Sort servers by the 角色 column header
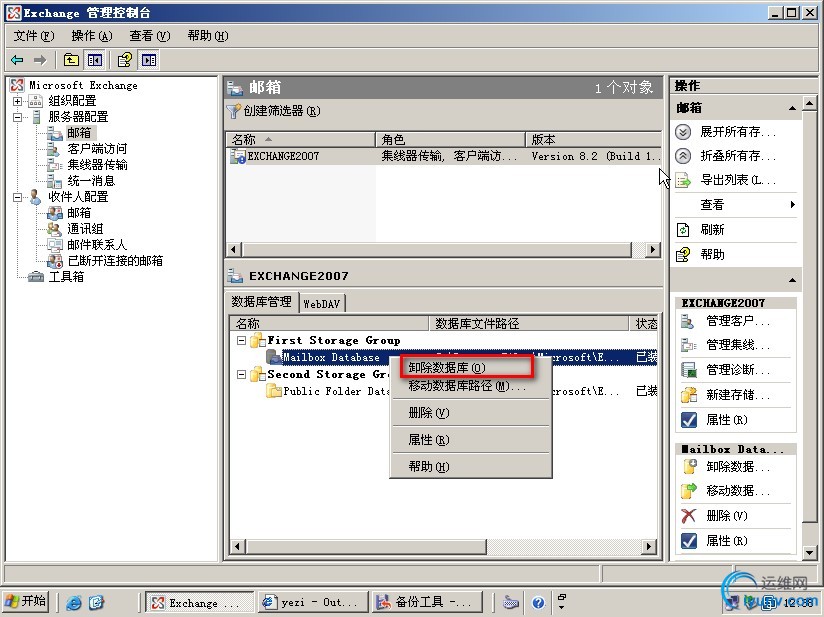This screenshot has width=824, height=617. point(450,139)
